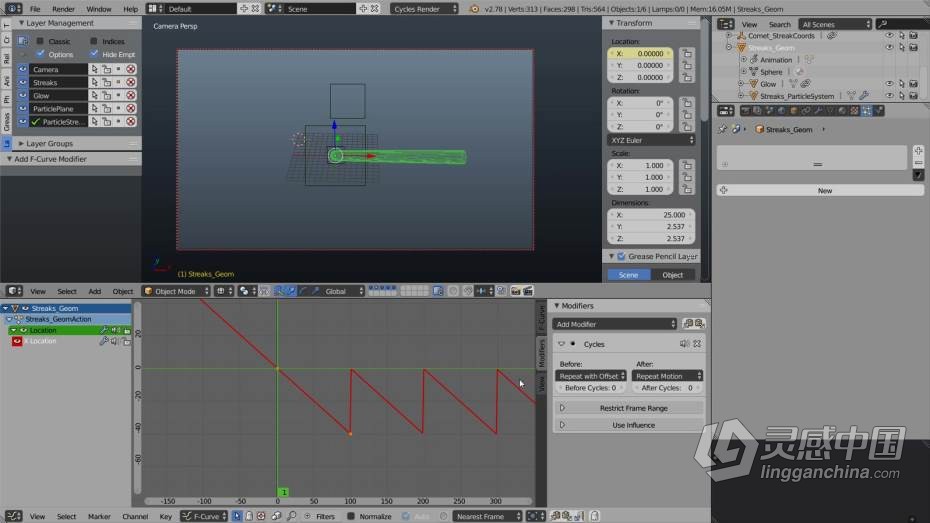Select objects in Glow layer via cursor icon
Viewport: 930px width, 523px height.
94,95
